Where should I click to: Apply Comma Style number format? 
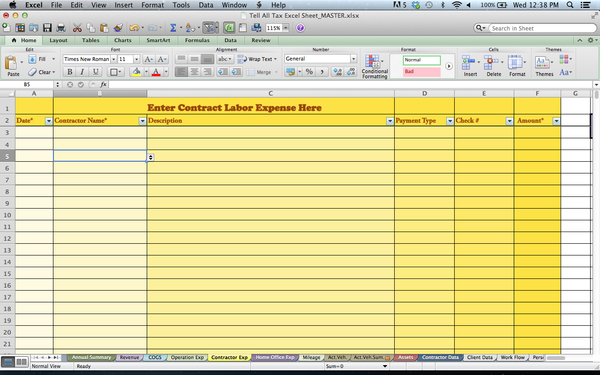322,72
